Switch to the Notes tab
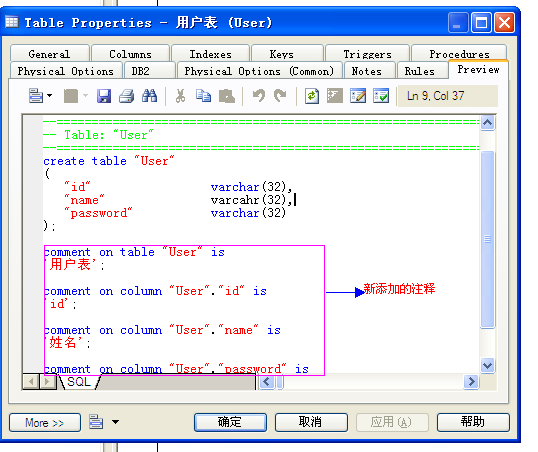This screenshot has height=452, width=538. (370, 71)
